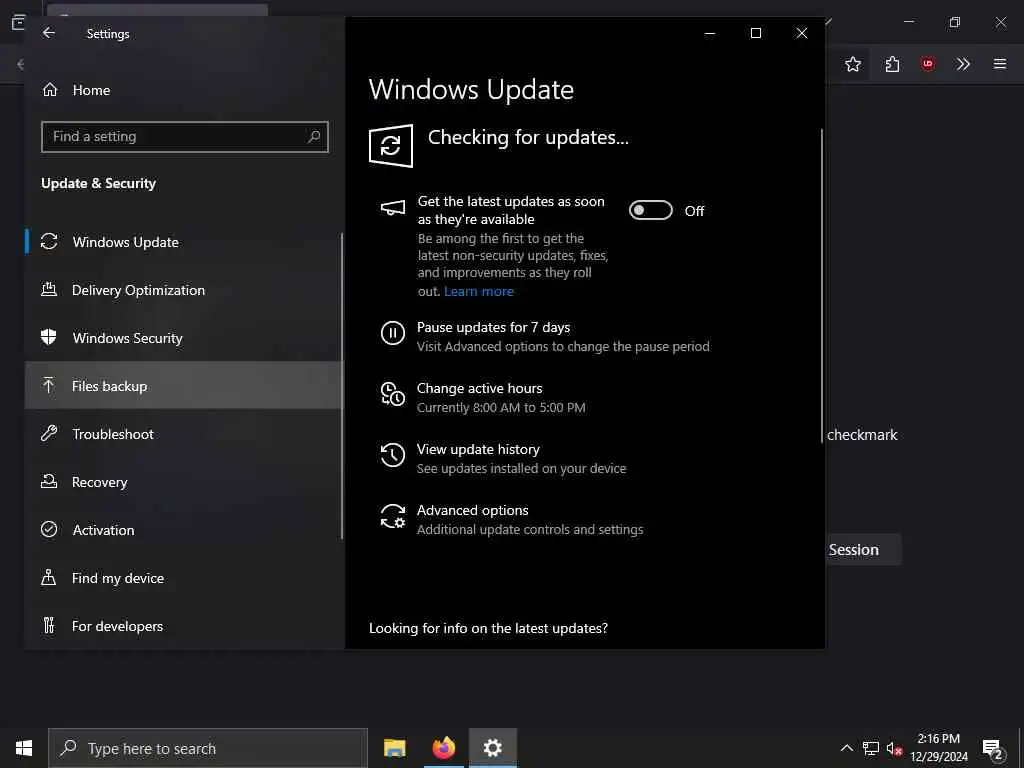Image resolution: width=1024 pixels, height=768 pixels.
Task: Open the For developers section
Action: point(185,626)
